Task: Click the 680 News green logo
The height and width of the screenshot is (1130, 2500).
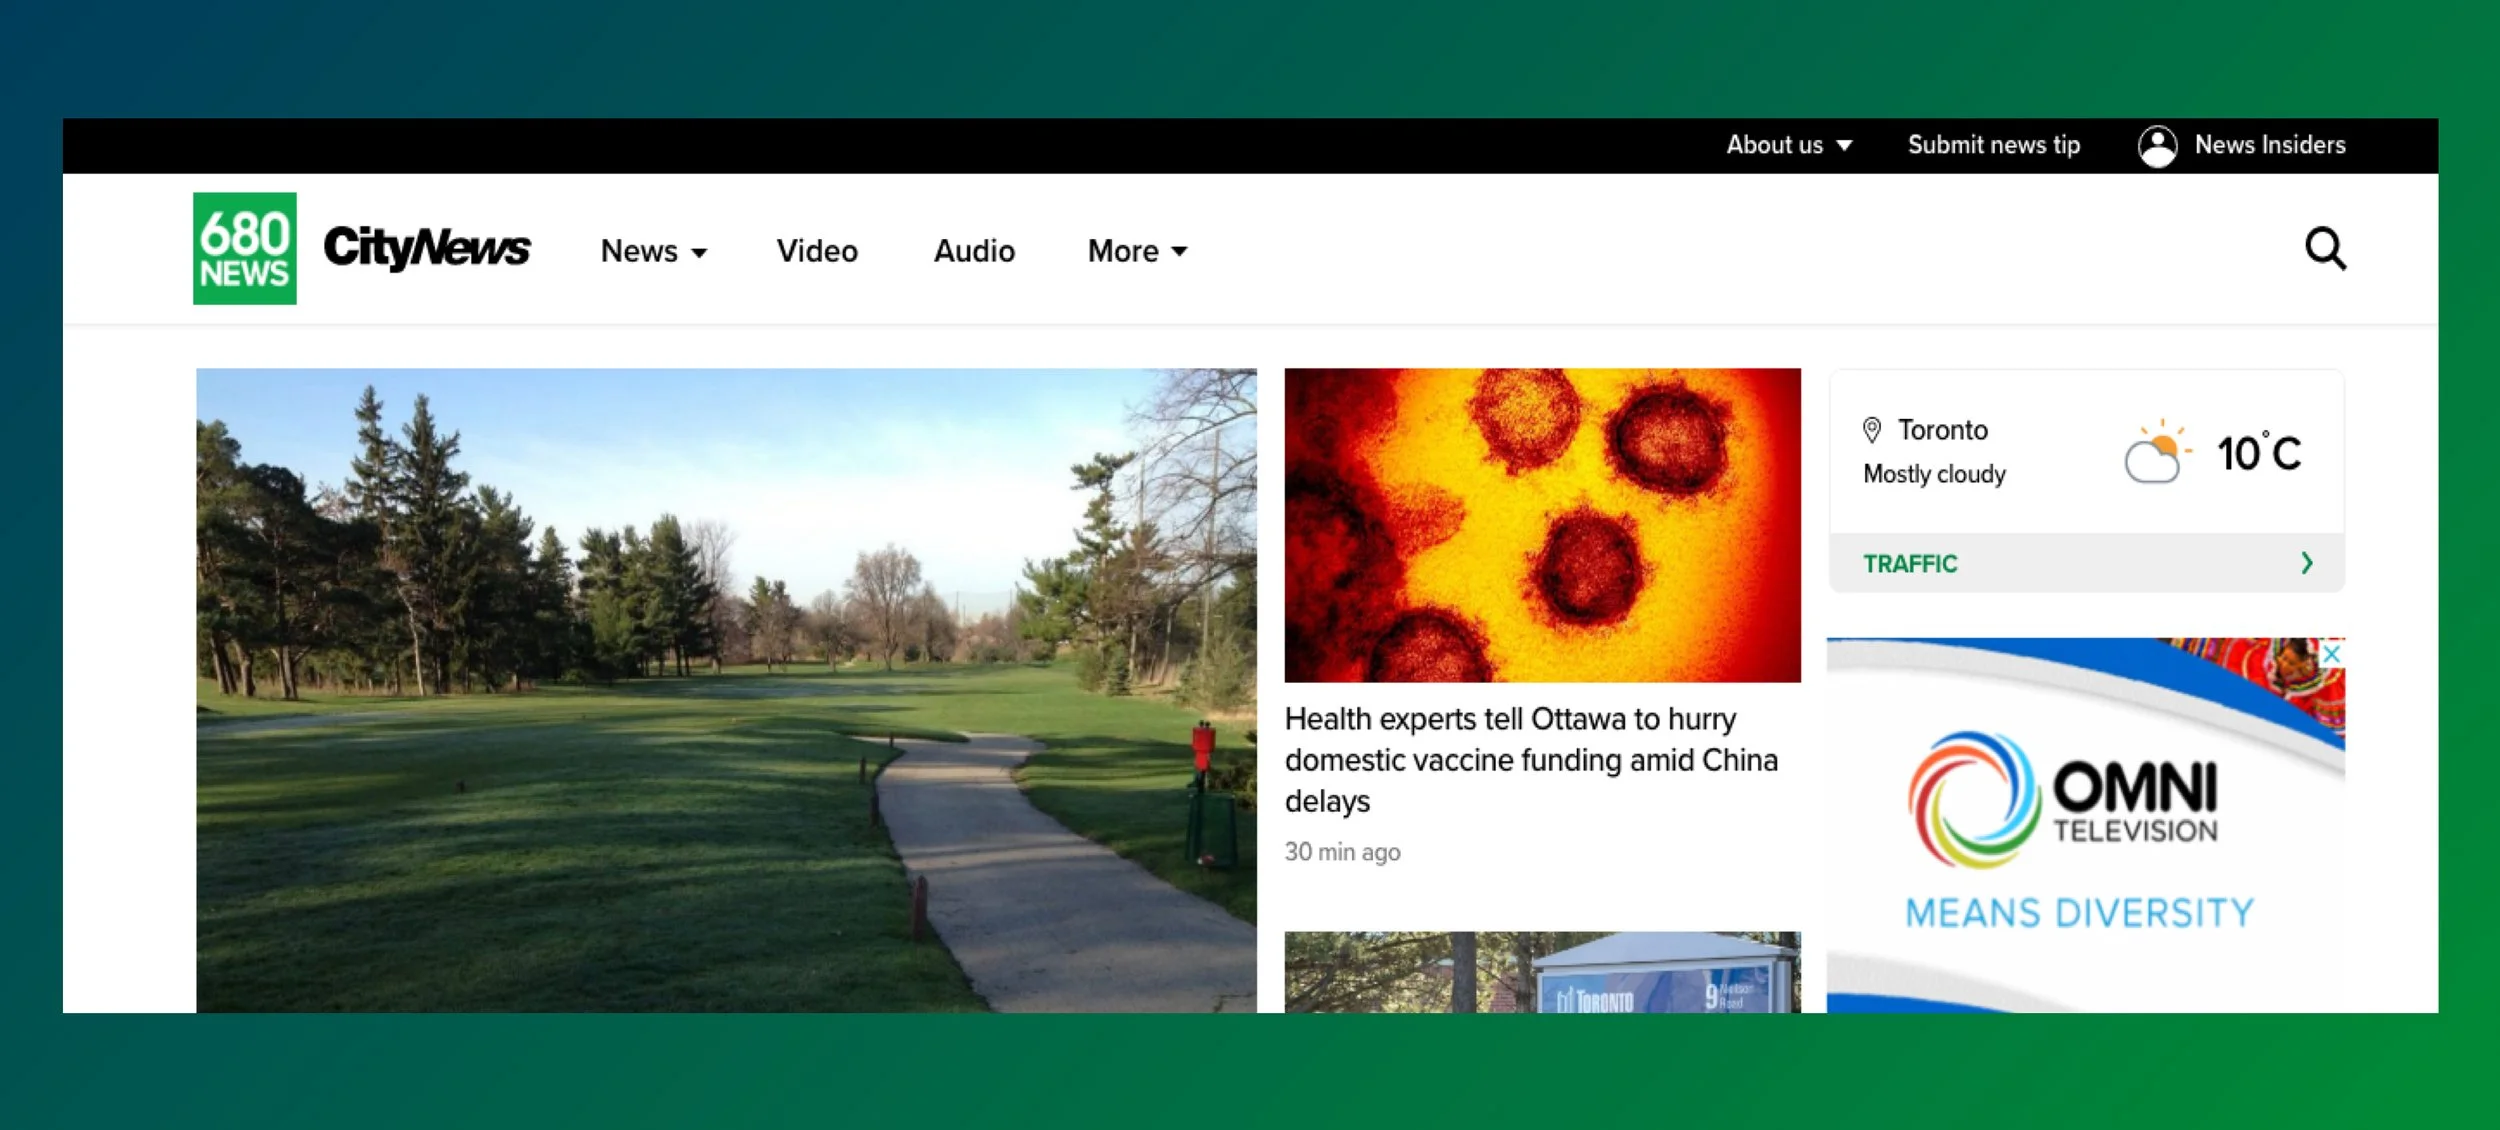Action: pyautogui.click(x=244, y=248)
